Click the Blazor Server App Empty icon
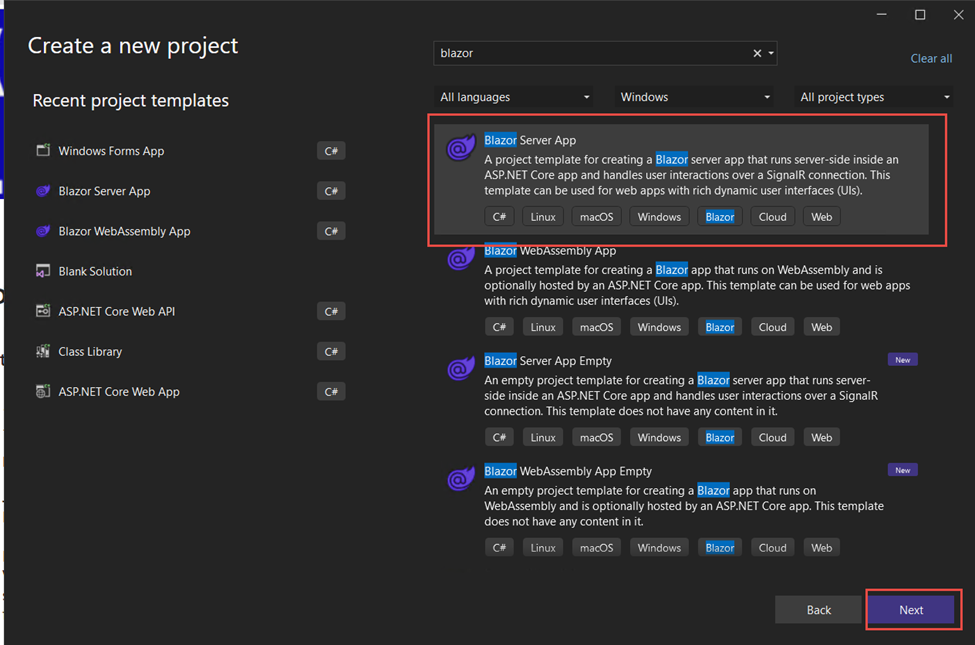This screenshot has height=645, width=975. 460,369
